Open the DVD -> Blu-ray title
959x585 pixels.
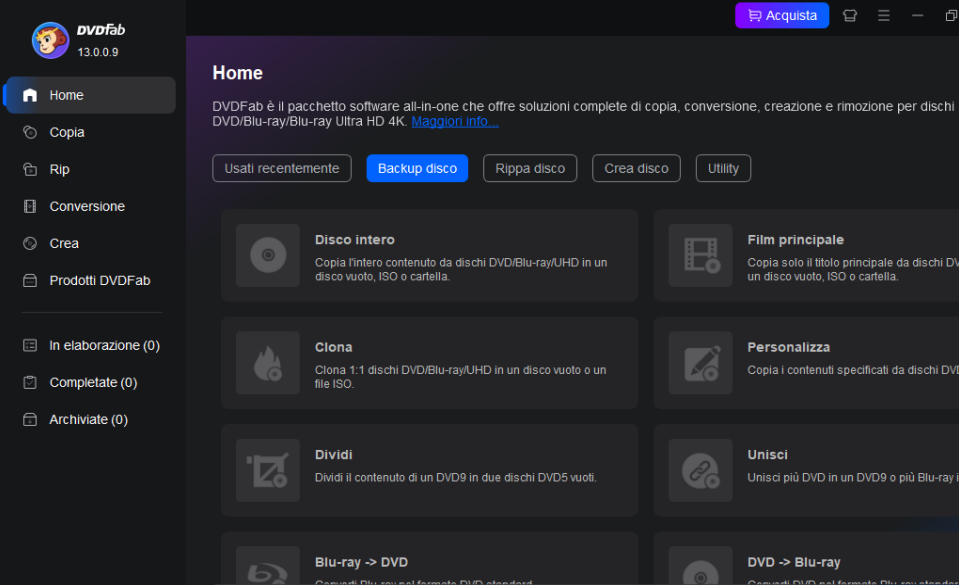(794, 562)
